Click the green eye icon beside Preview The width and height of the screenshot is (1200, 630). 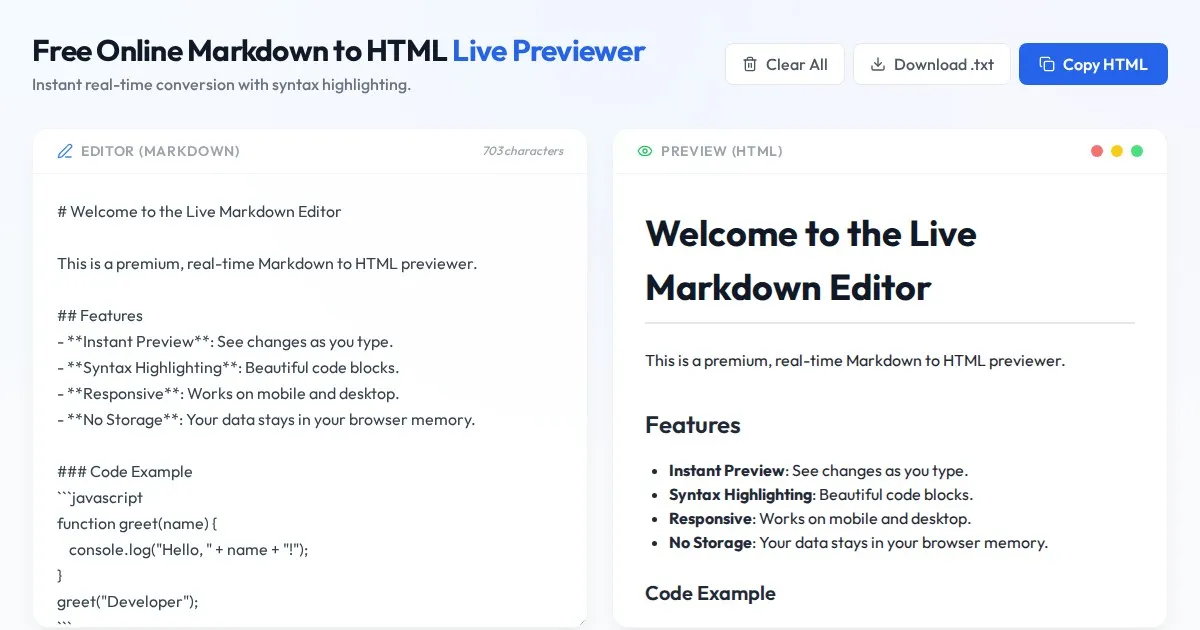pyautogui.click(x=645, y=152)
